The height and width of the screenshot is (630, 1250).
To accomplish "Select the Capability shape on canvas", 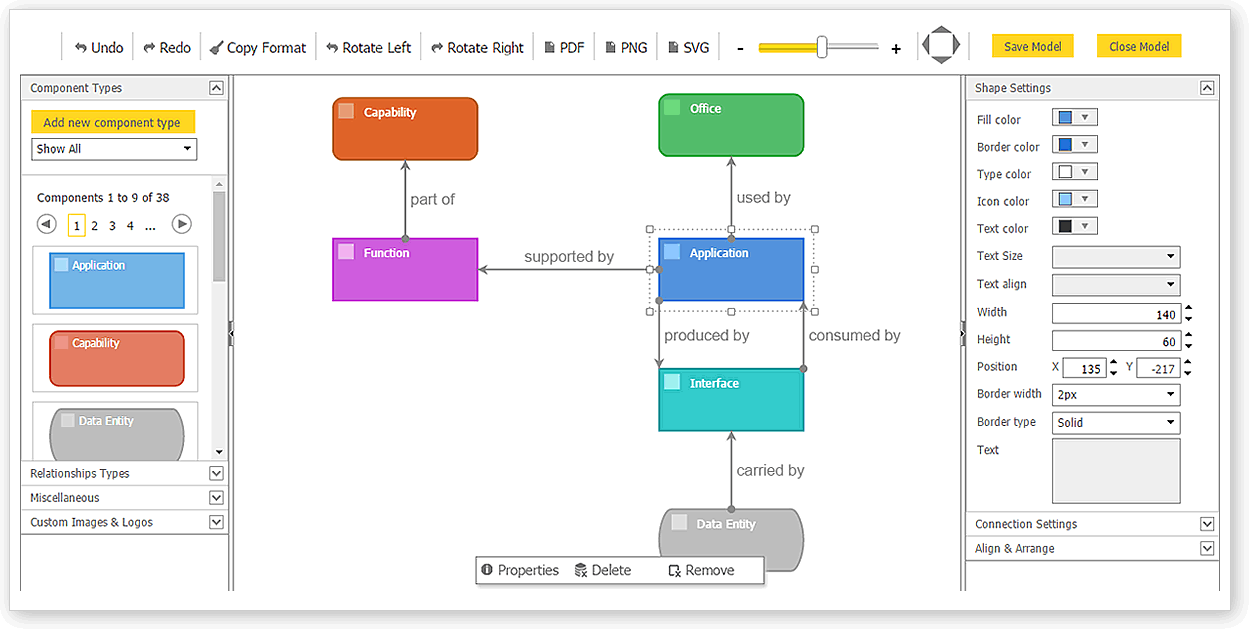I will pos(405,129).
